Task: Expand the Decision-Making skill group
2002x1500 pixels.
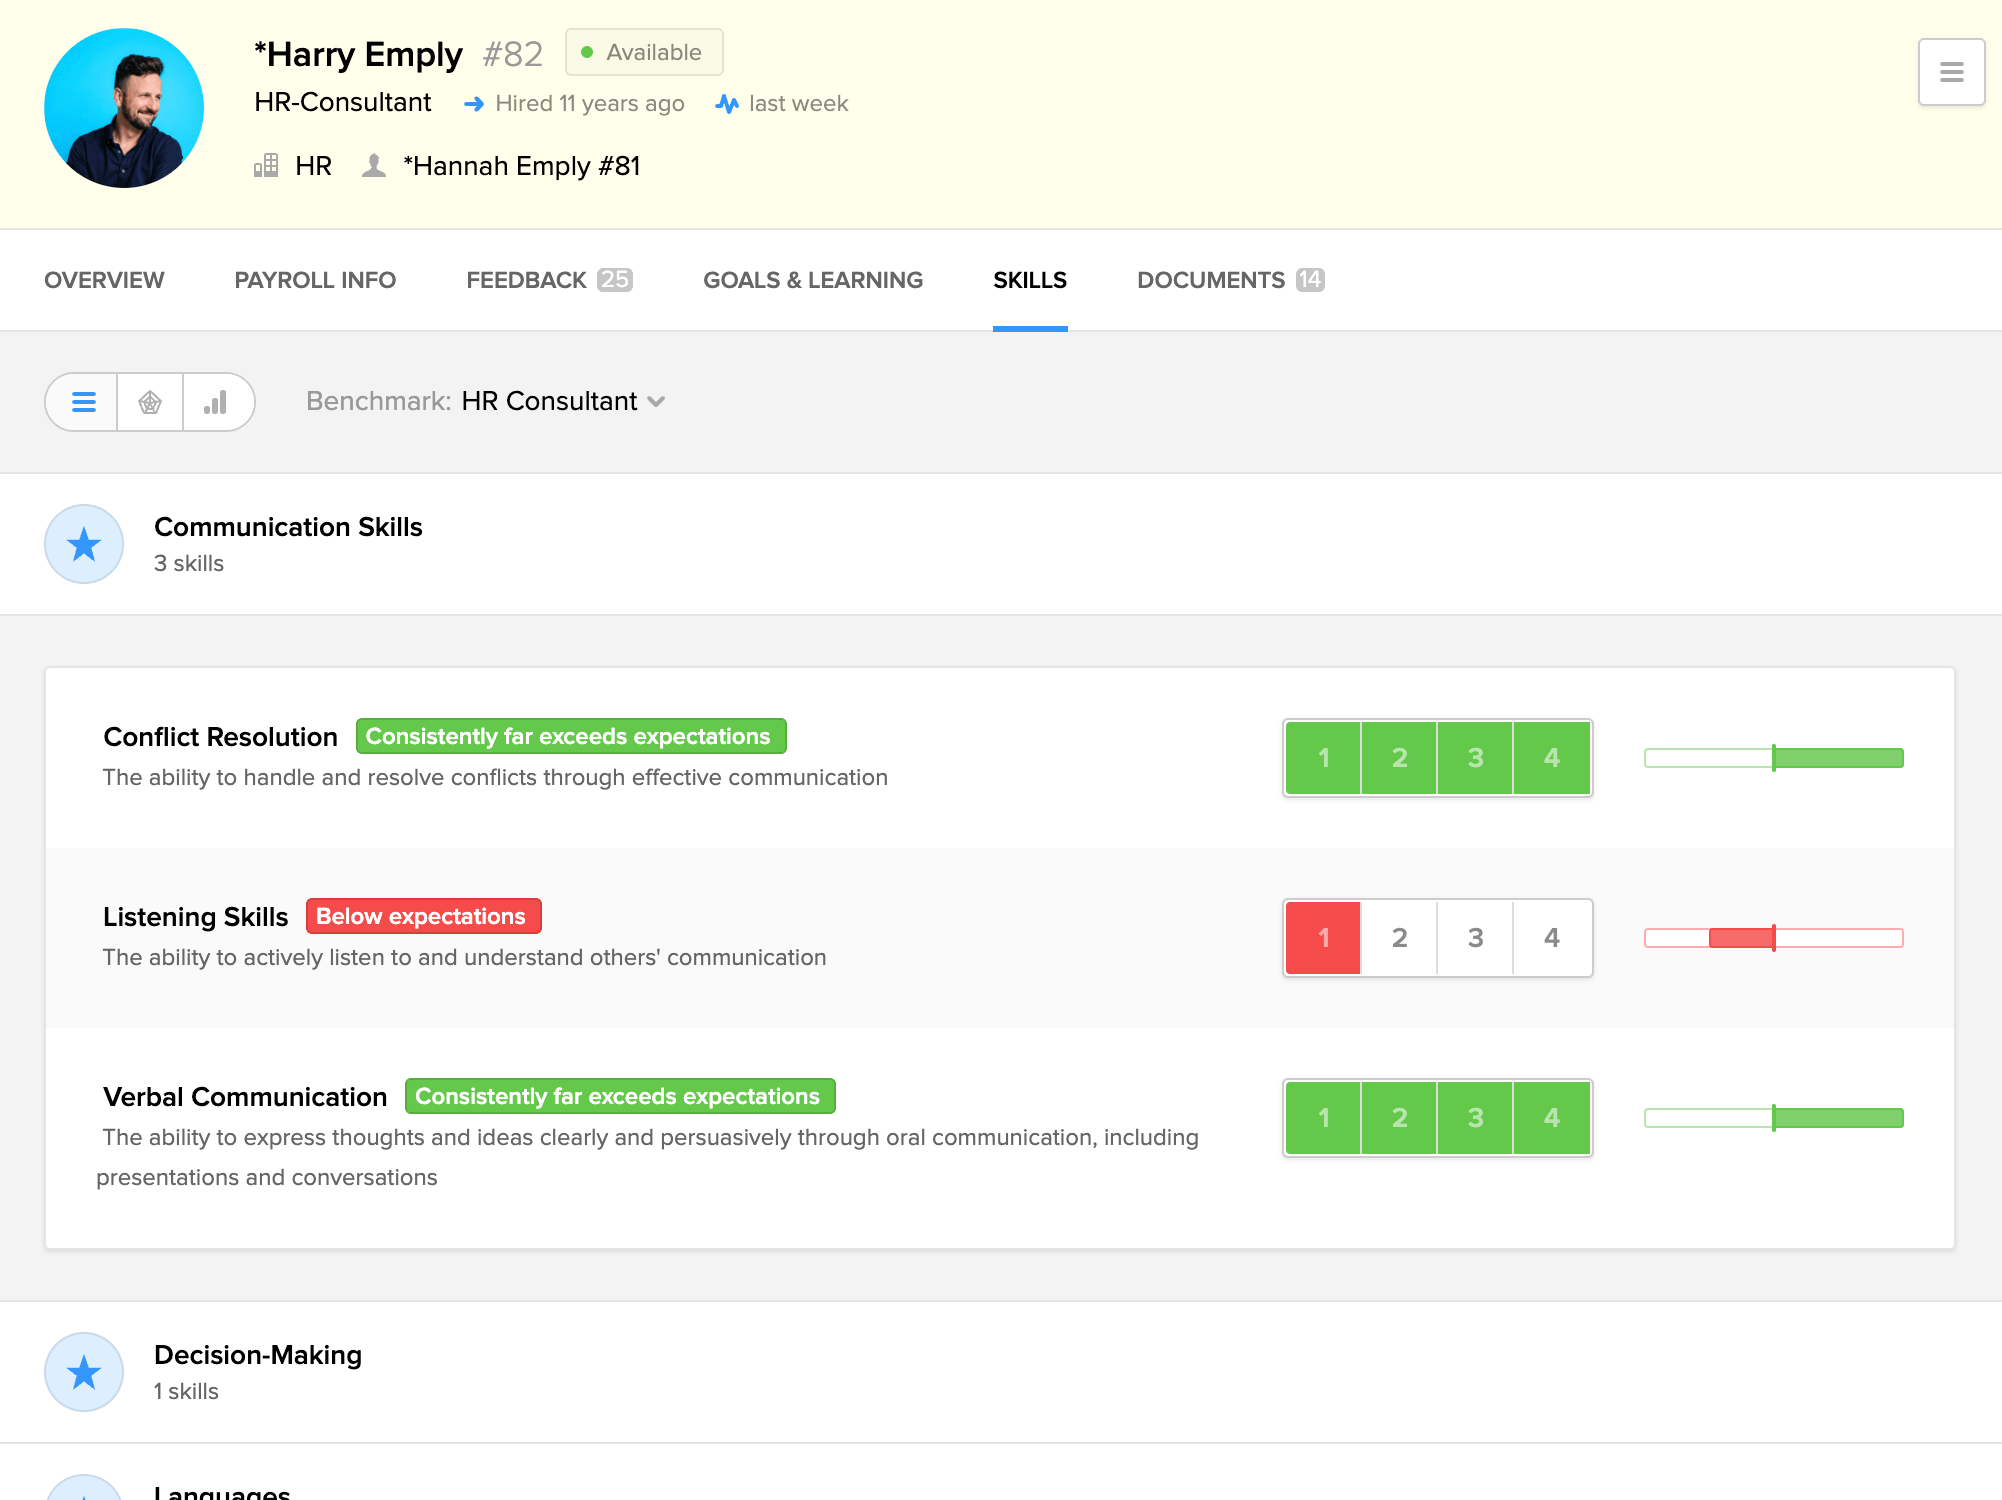Action: pos(257,1355)
